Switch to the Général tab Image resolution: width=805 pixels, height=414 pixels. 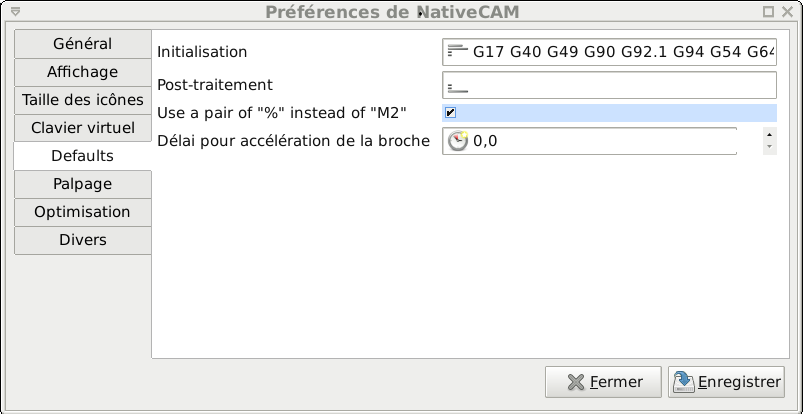click(x=83, y=44)
